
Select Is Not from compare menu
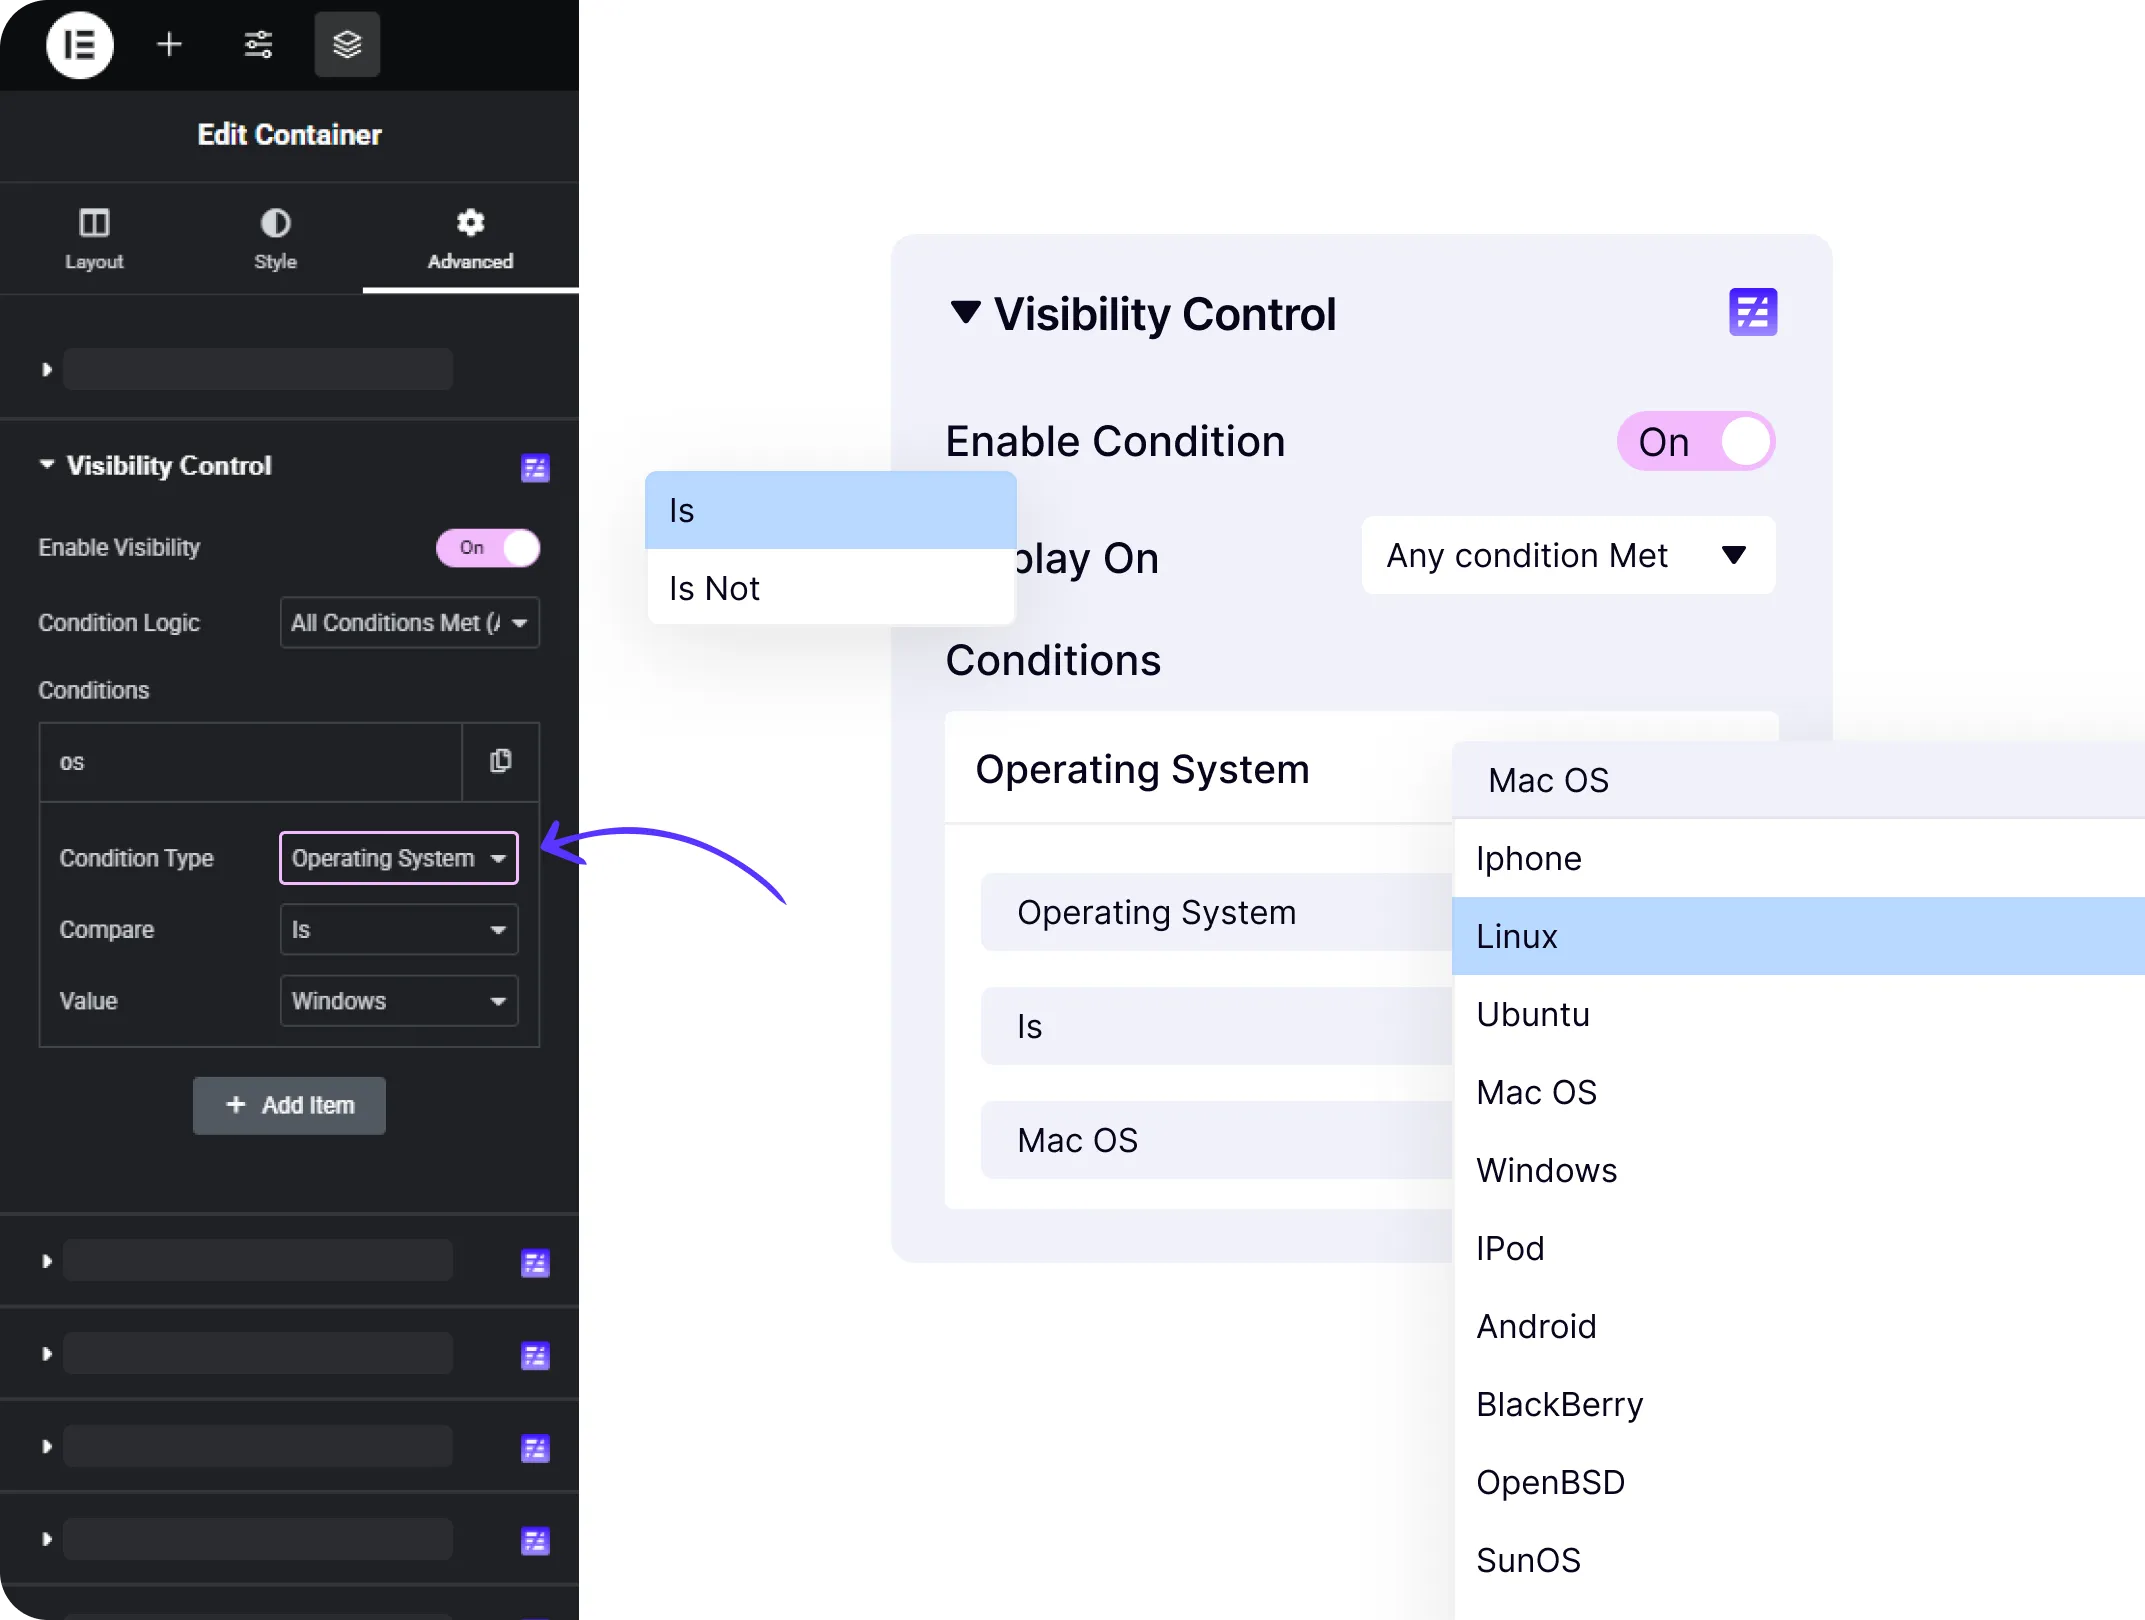pyautogui.click(x=714, y=588)
